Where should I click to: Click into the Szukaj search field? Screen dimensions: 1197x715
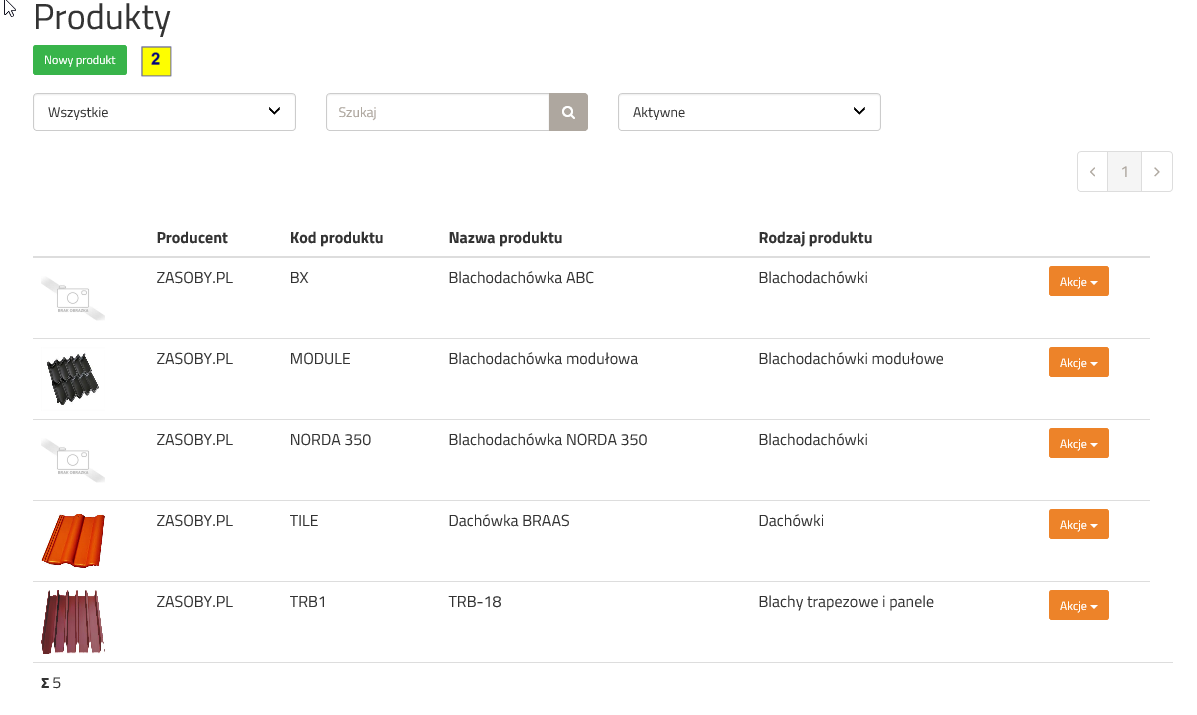437,112
